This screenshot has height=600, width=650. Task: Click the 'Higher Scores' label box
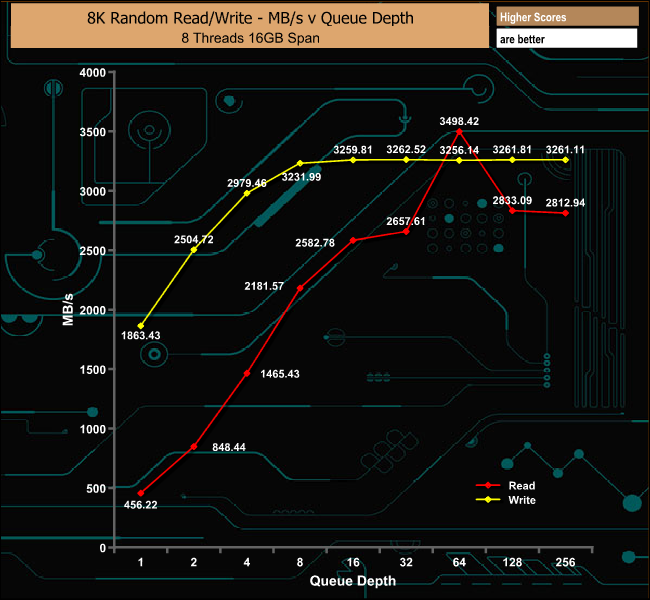point(567,17)
